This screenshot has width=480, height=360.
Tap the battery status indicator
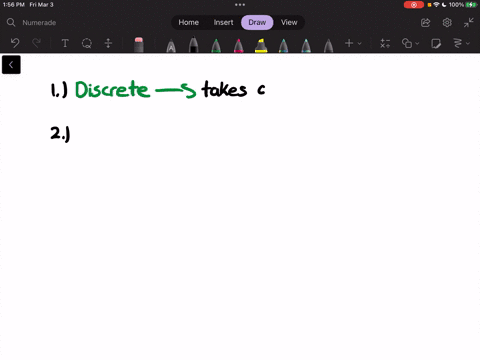click(471, 5)
